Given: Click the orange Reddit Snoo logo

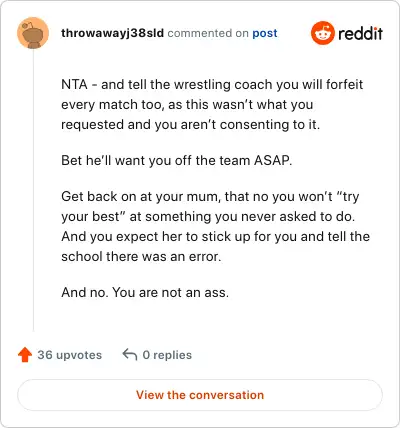Looking at the screenshot, I should (x=322, y=33).
